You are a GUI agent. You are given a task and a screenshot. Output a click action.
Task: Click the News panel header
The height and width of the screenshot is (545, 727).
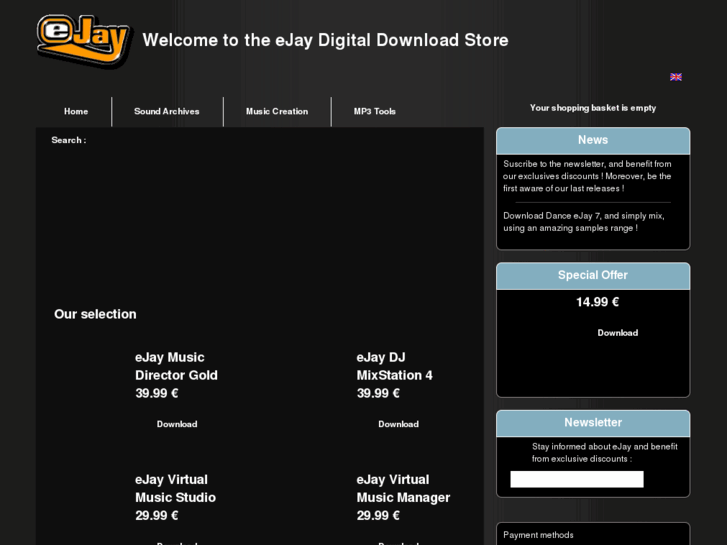pos(593,141)
